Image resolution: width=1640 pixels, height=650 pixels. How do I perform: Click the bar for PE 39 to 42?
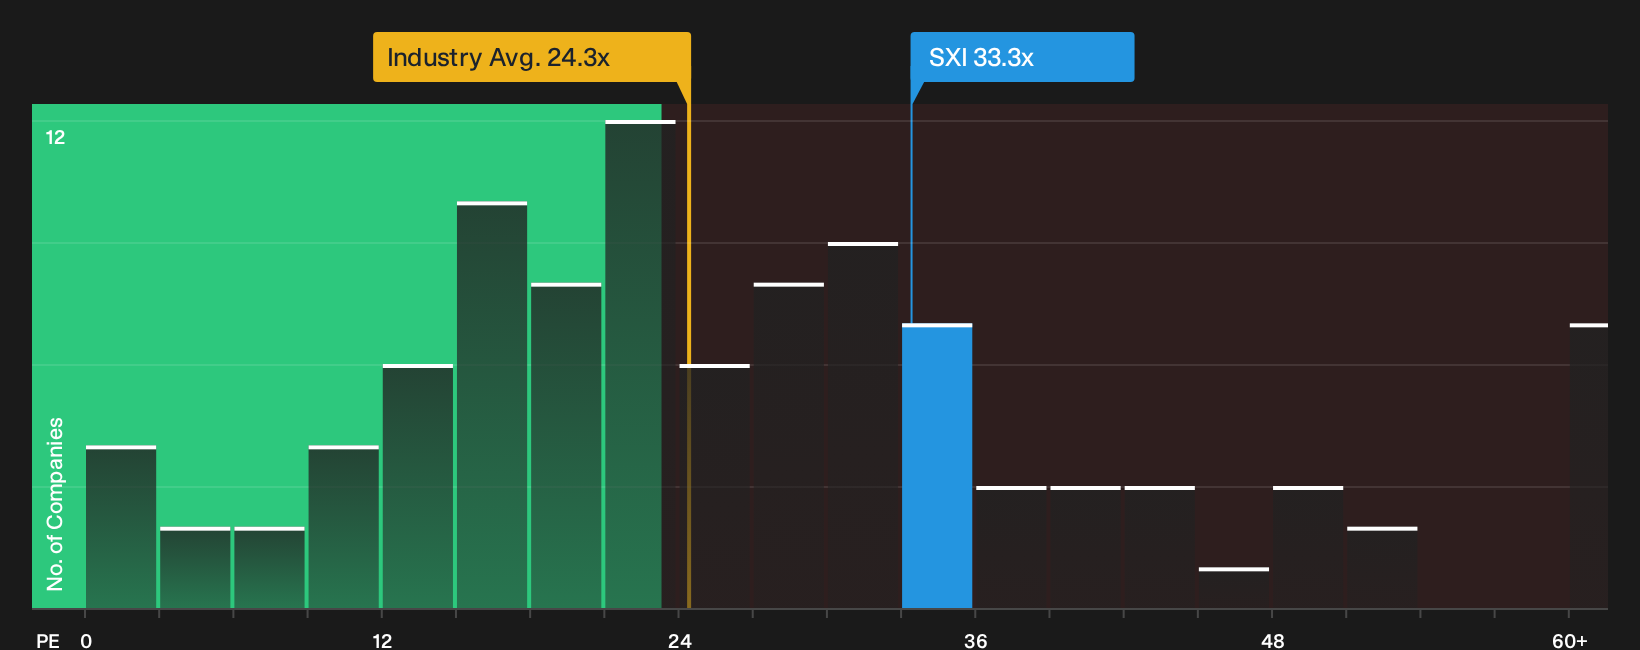click(x=1085, y=547)
